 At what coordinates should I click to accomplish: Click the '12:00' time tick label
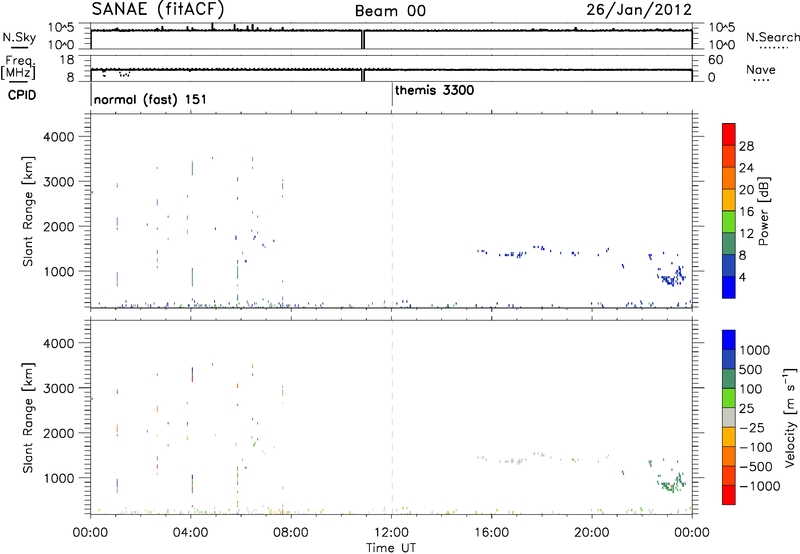coord(391,533)
